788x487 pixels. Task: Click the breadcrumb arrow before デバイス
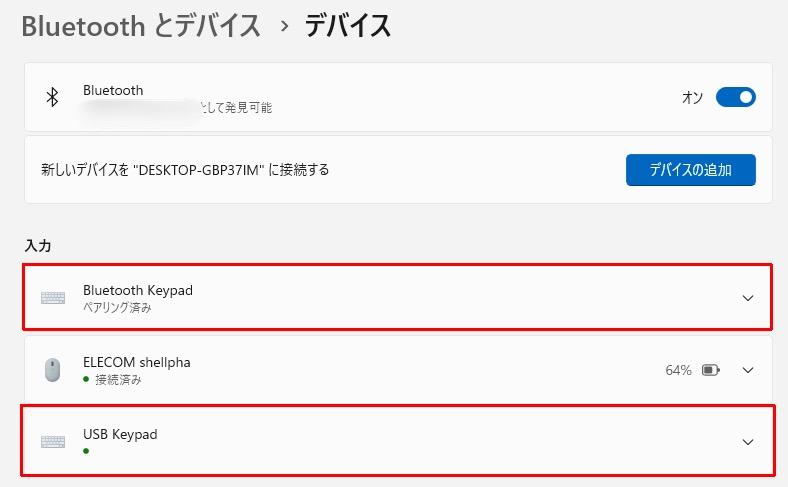click(x=284, y=26)
